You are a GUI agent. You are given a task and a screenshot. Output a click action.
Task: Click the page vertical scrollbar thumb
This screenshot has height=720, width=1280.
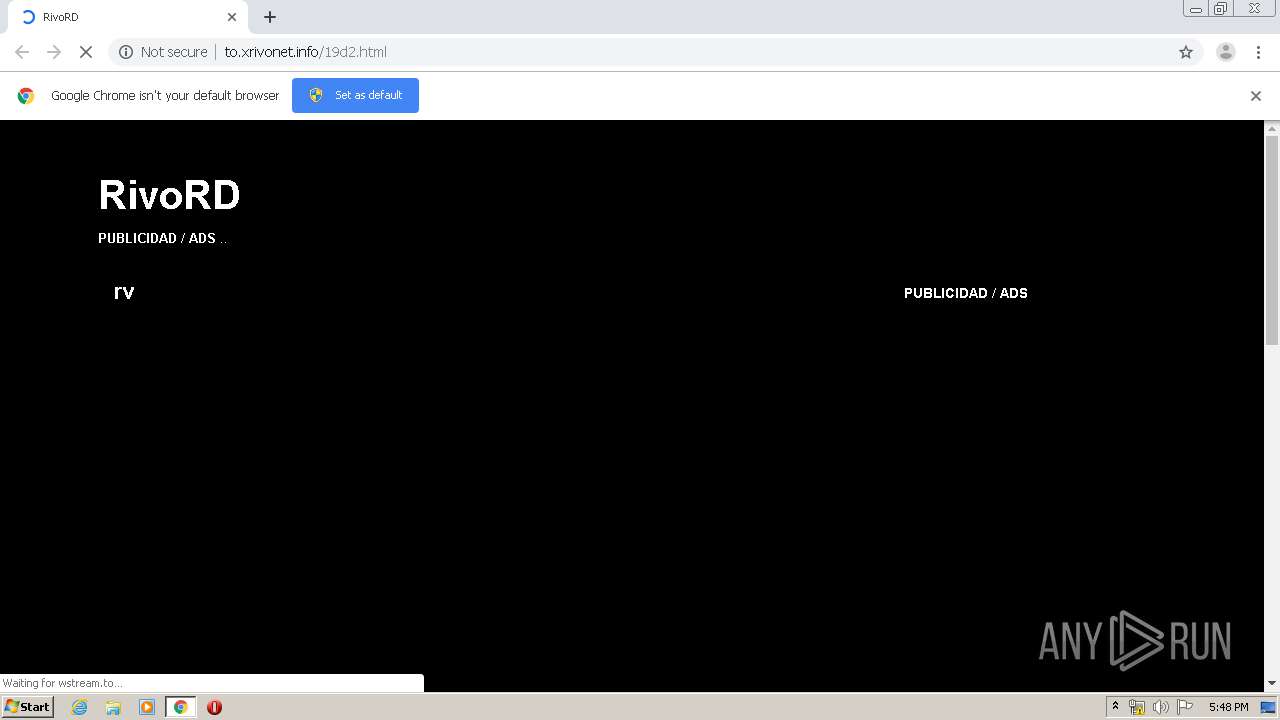point(1272,241)
